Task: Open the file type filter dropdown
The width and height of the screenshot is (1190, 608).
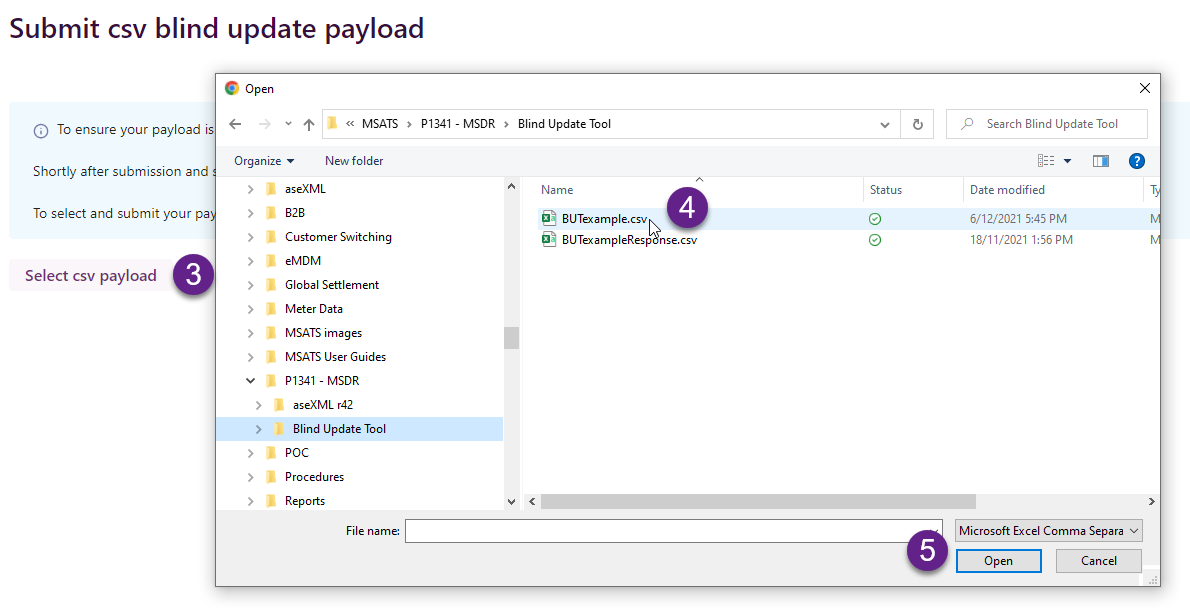Action: (x=1048, y=531)
